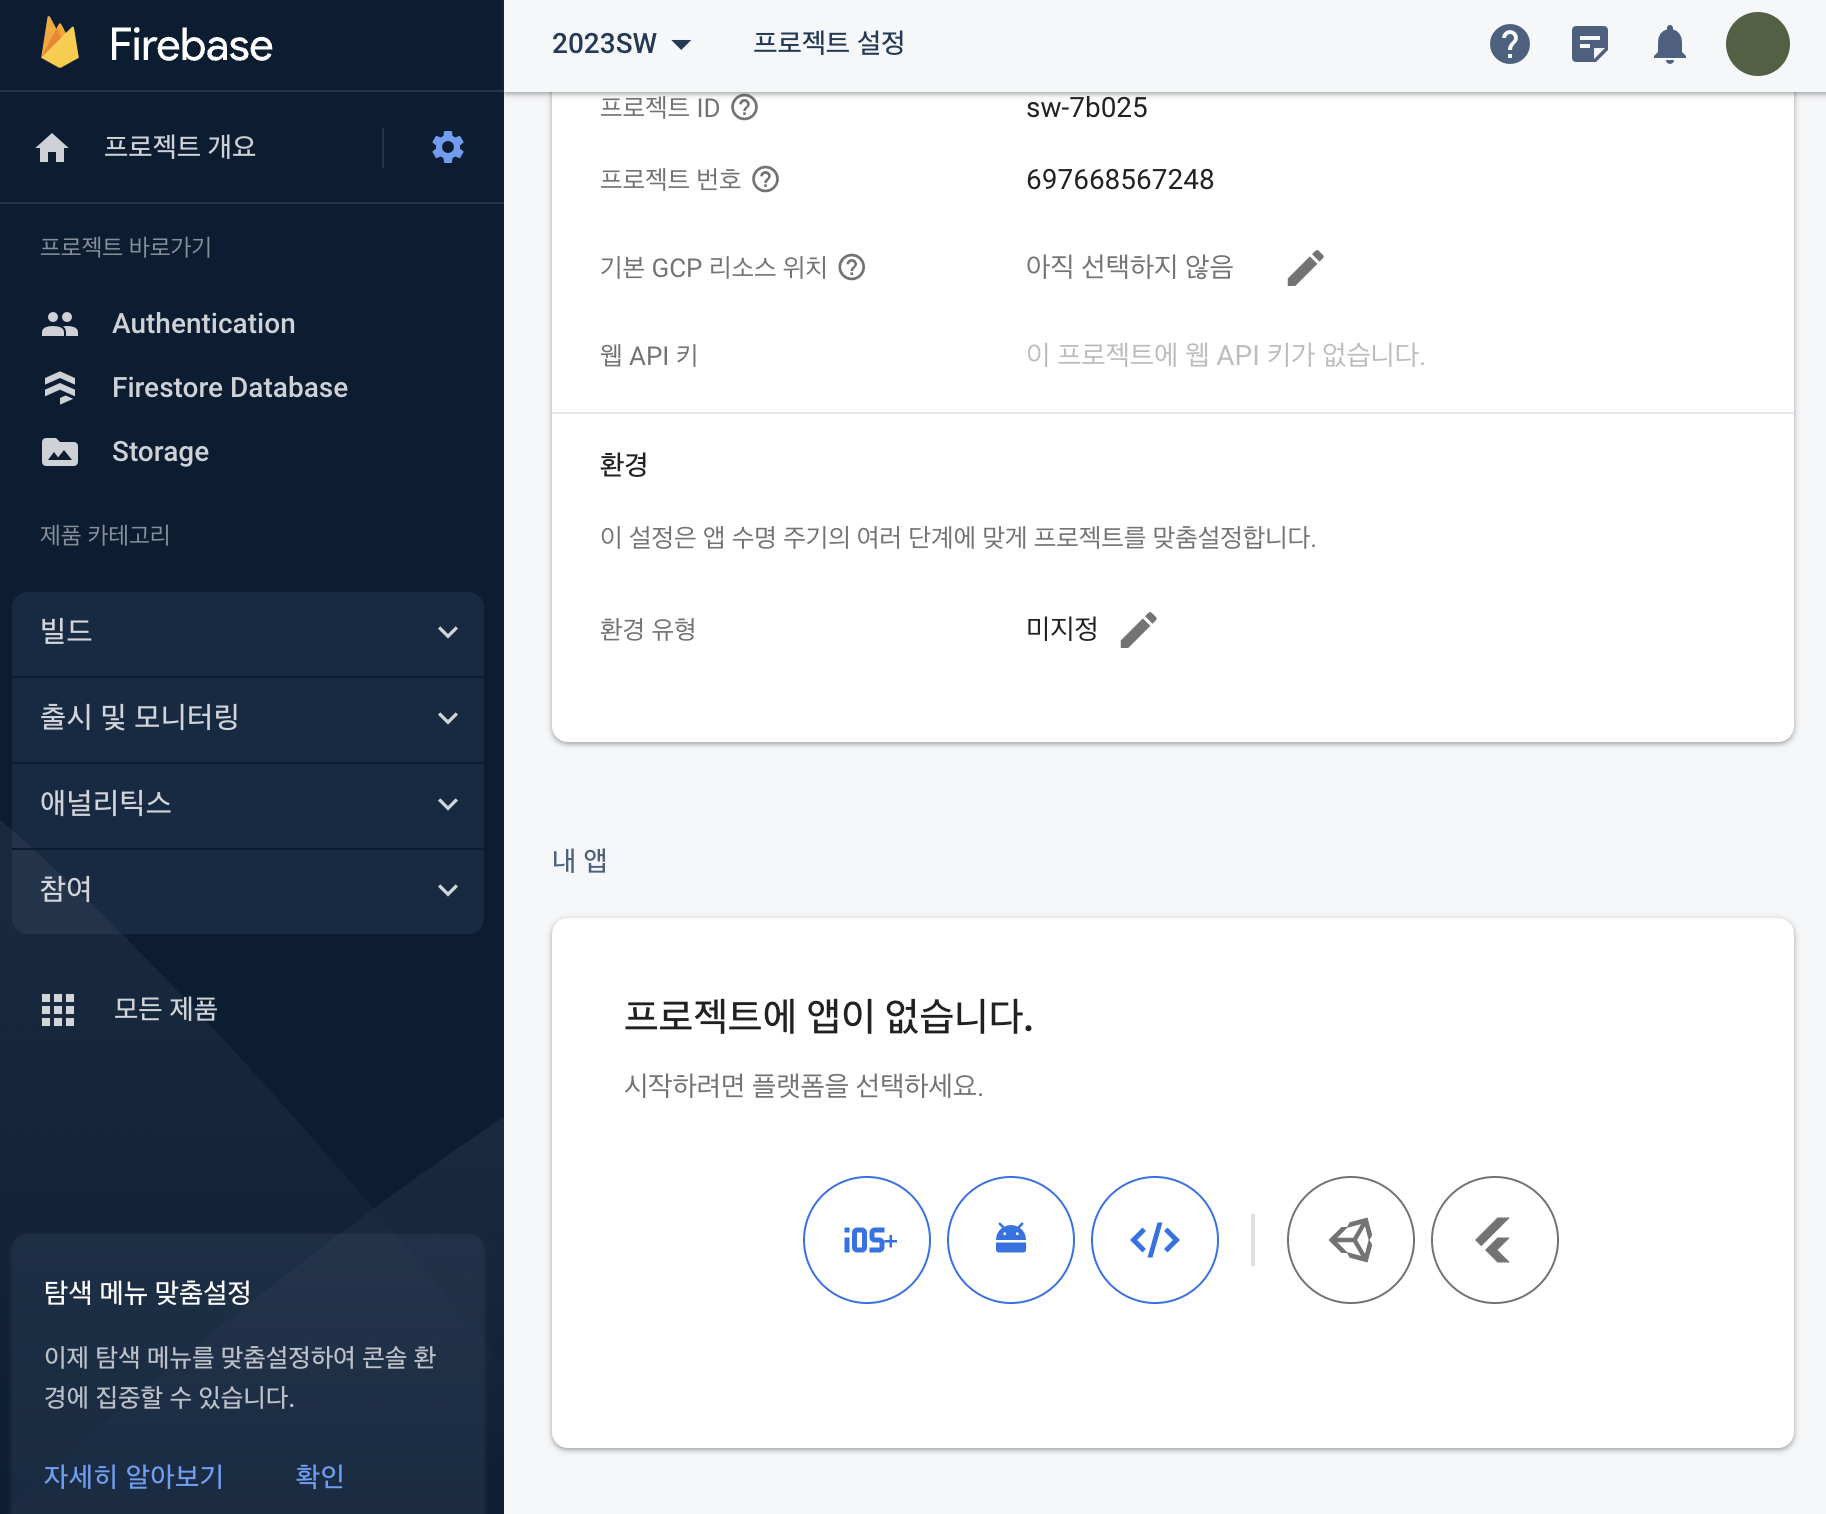Expand the 애널리틱스 category
1826x1514 pixels.
[x=248, y=805]
